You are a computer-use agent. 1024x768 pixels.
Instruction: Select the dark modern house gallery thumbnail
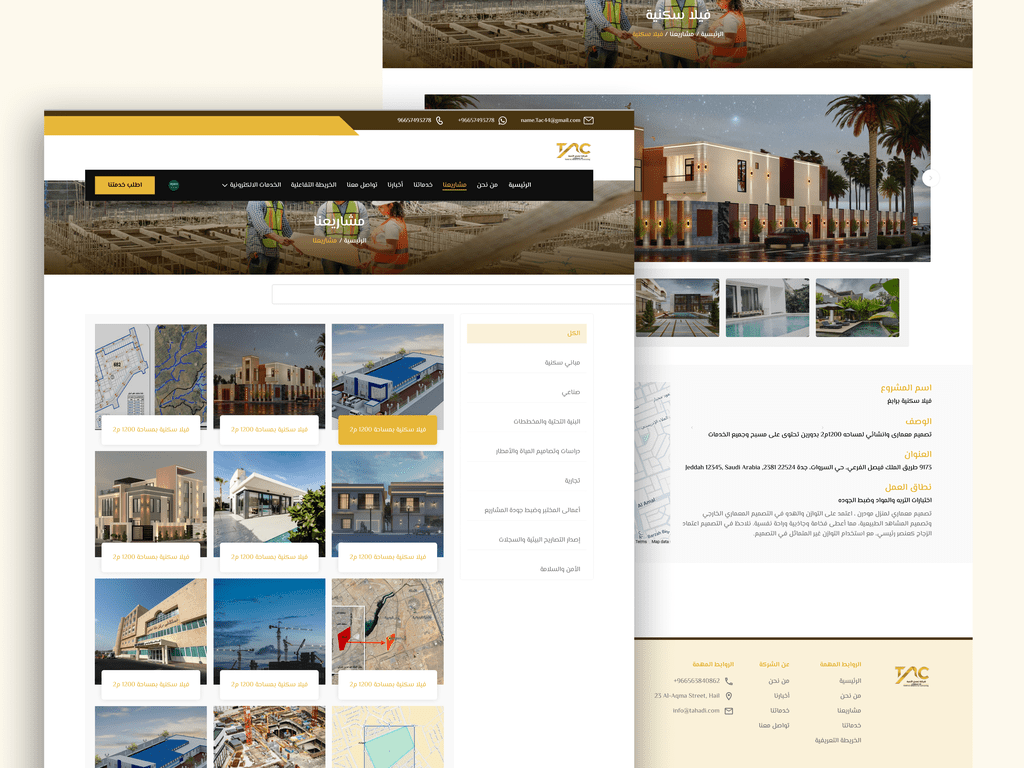pyautogui.click(x=677, y=308)
